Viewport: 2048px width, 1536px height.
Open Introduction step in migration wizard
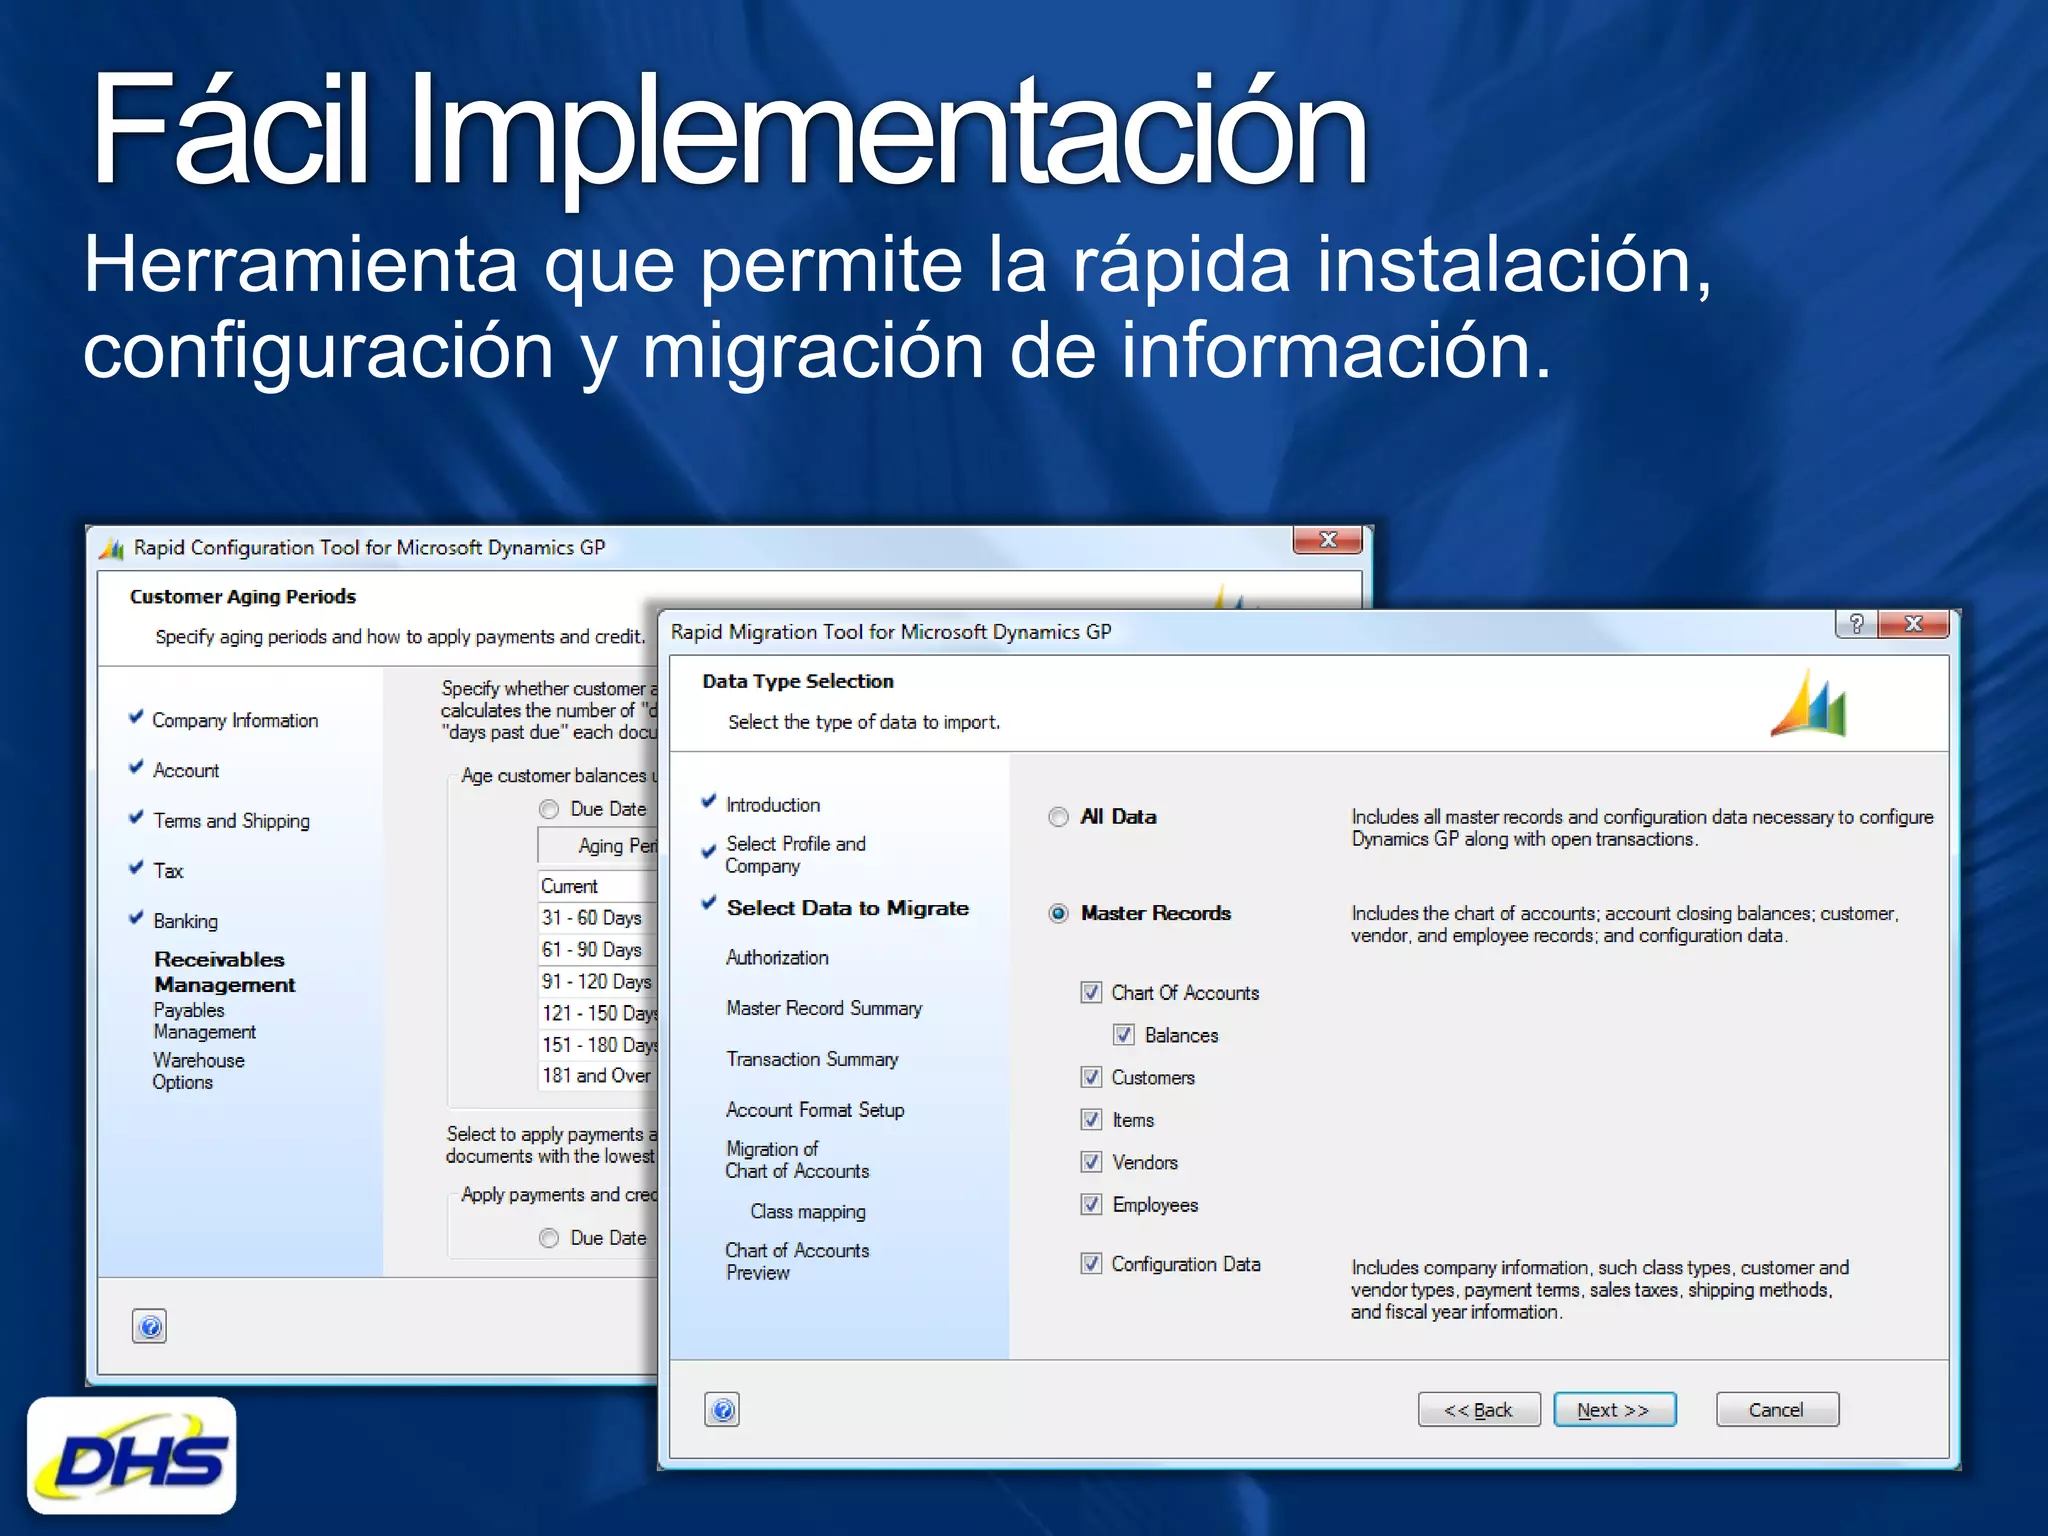coord(773,805)
